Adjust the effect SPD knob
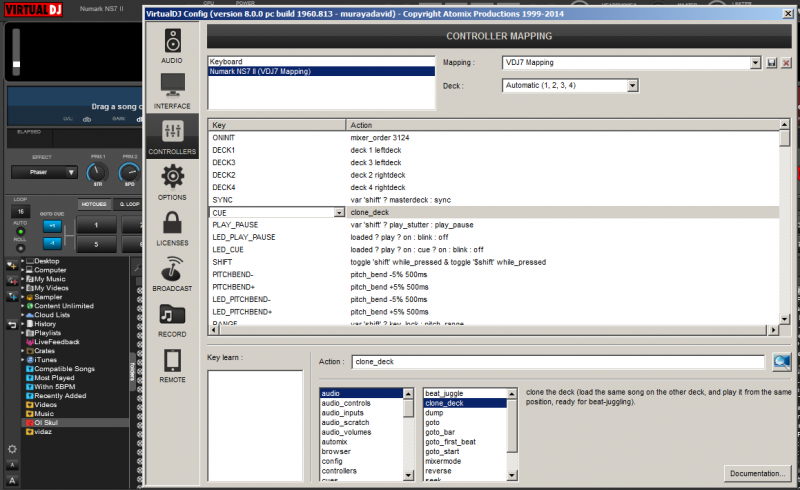 click(129, 173)
